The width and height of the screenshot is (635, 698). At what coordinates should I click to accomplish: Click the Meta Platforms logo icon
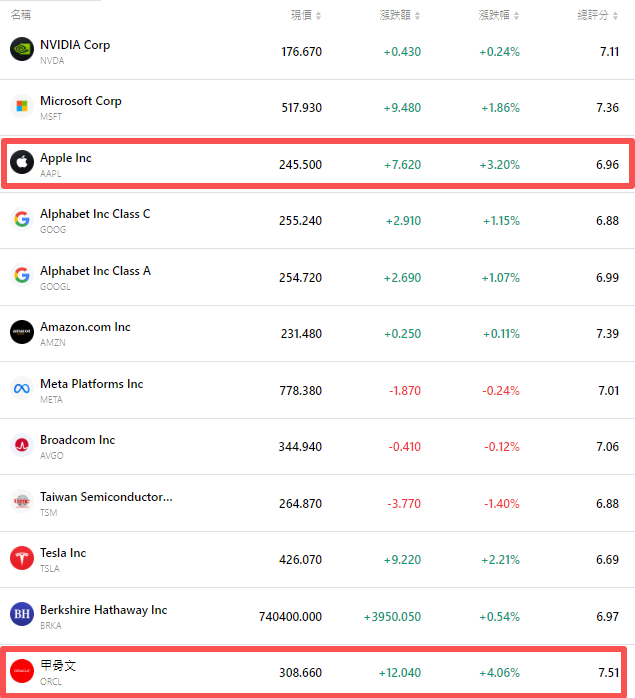pyautogui.click(x=22, y=389)
